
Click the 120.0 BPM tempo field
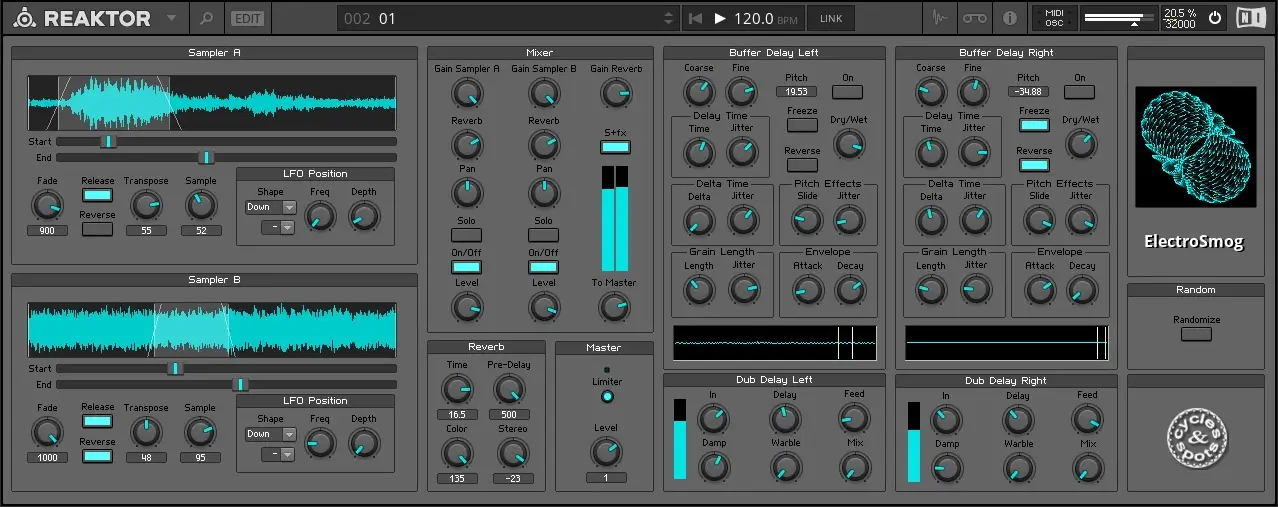[x=768, y=18]
